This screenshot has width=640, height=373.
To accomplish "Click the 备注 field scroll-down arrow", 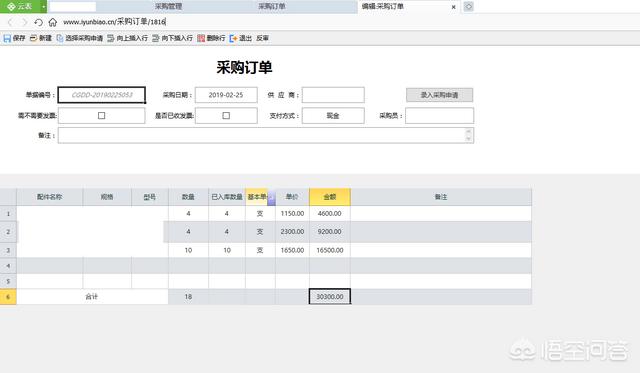I will point(469,139).
